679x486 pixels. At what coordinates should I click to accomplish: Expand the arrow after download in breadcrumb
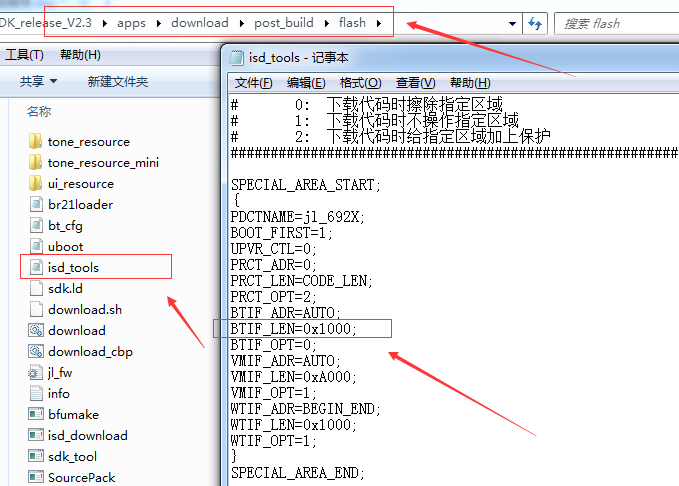(242, 23)
